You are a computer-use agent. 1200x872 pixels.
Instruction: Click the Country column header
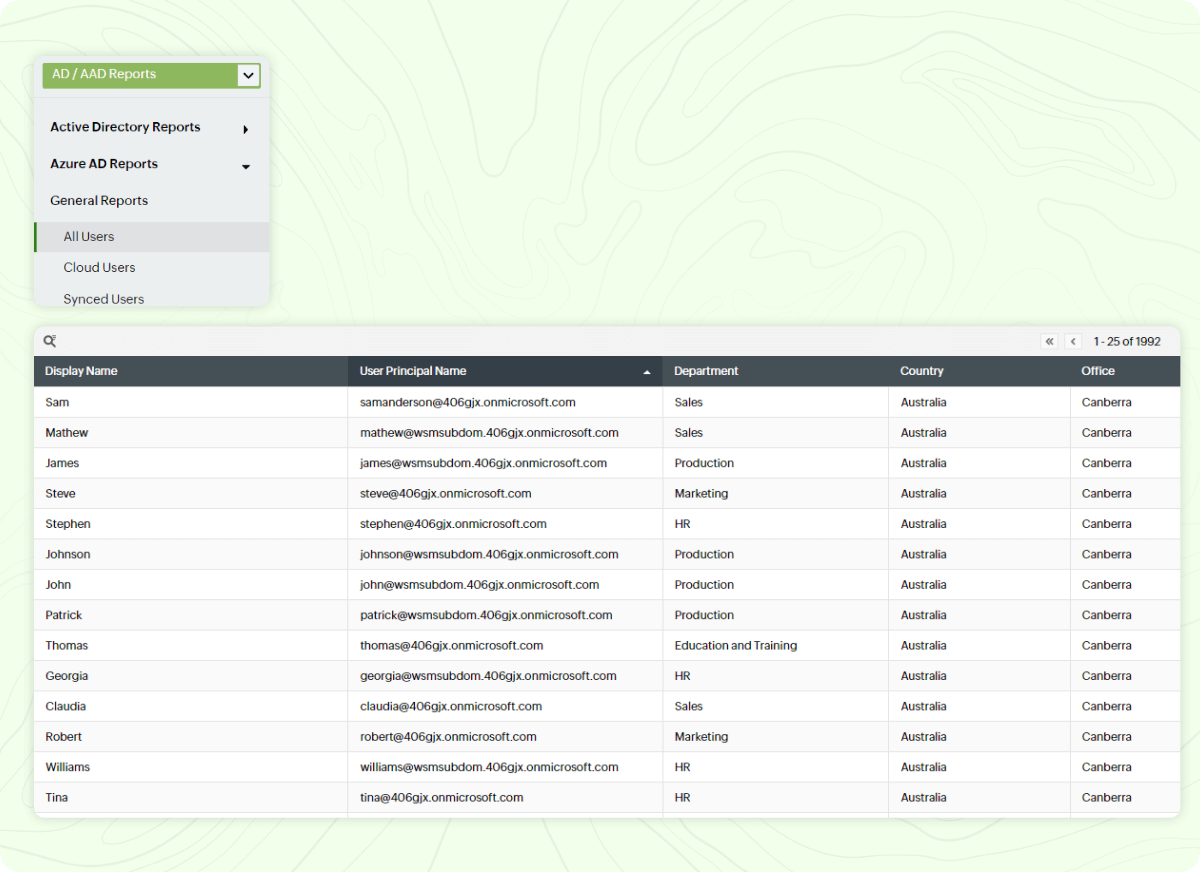click(921, 371)
